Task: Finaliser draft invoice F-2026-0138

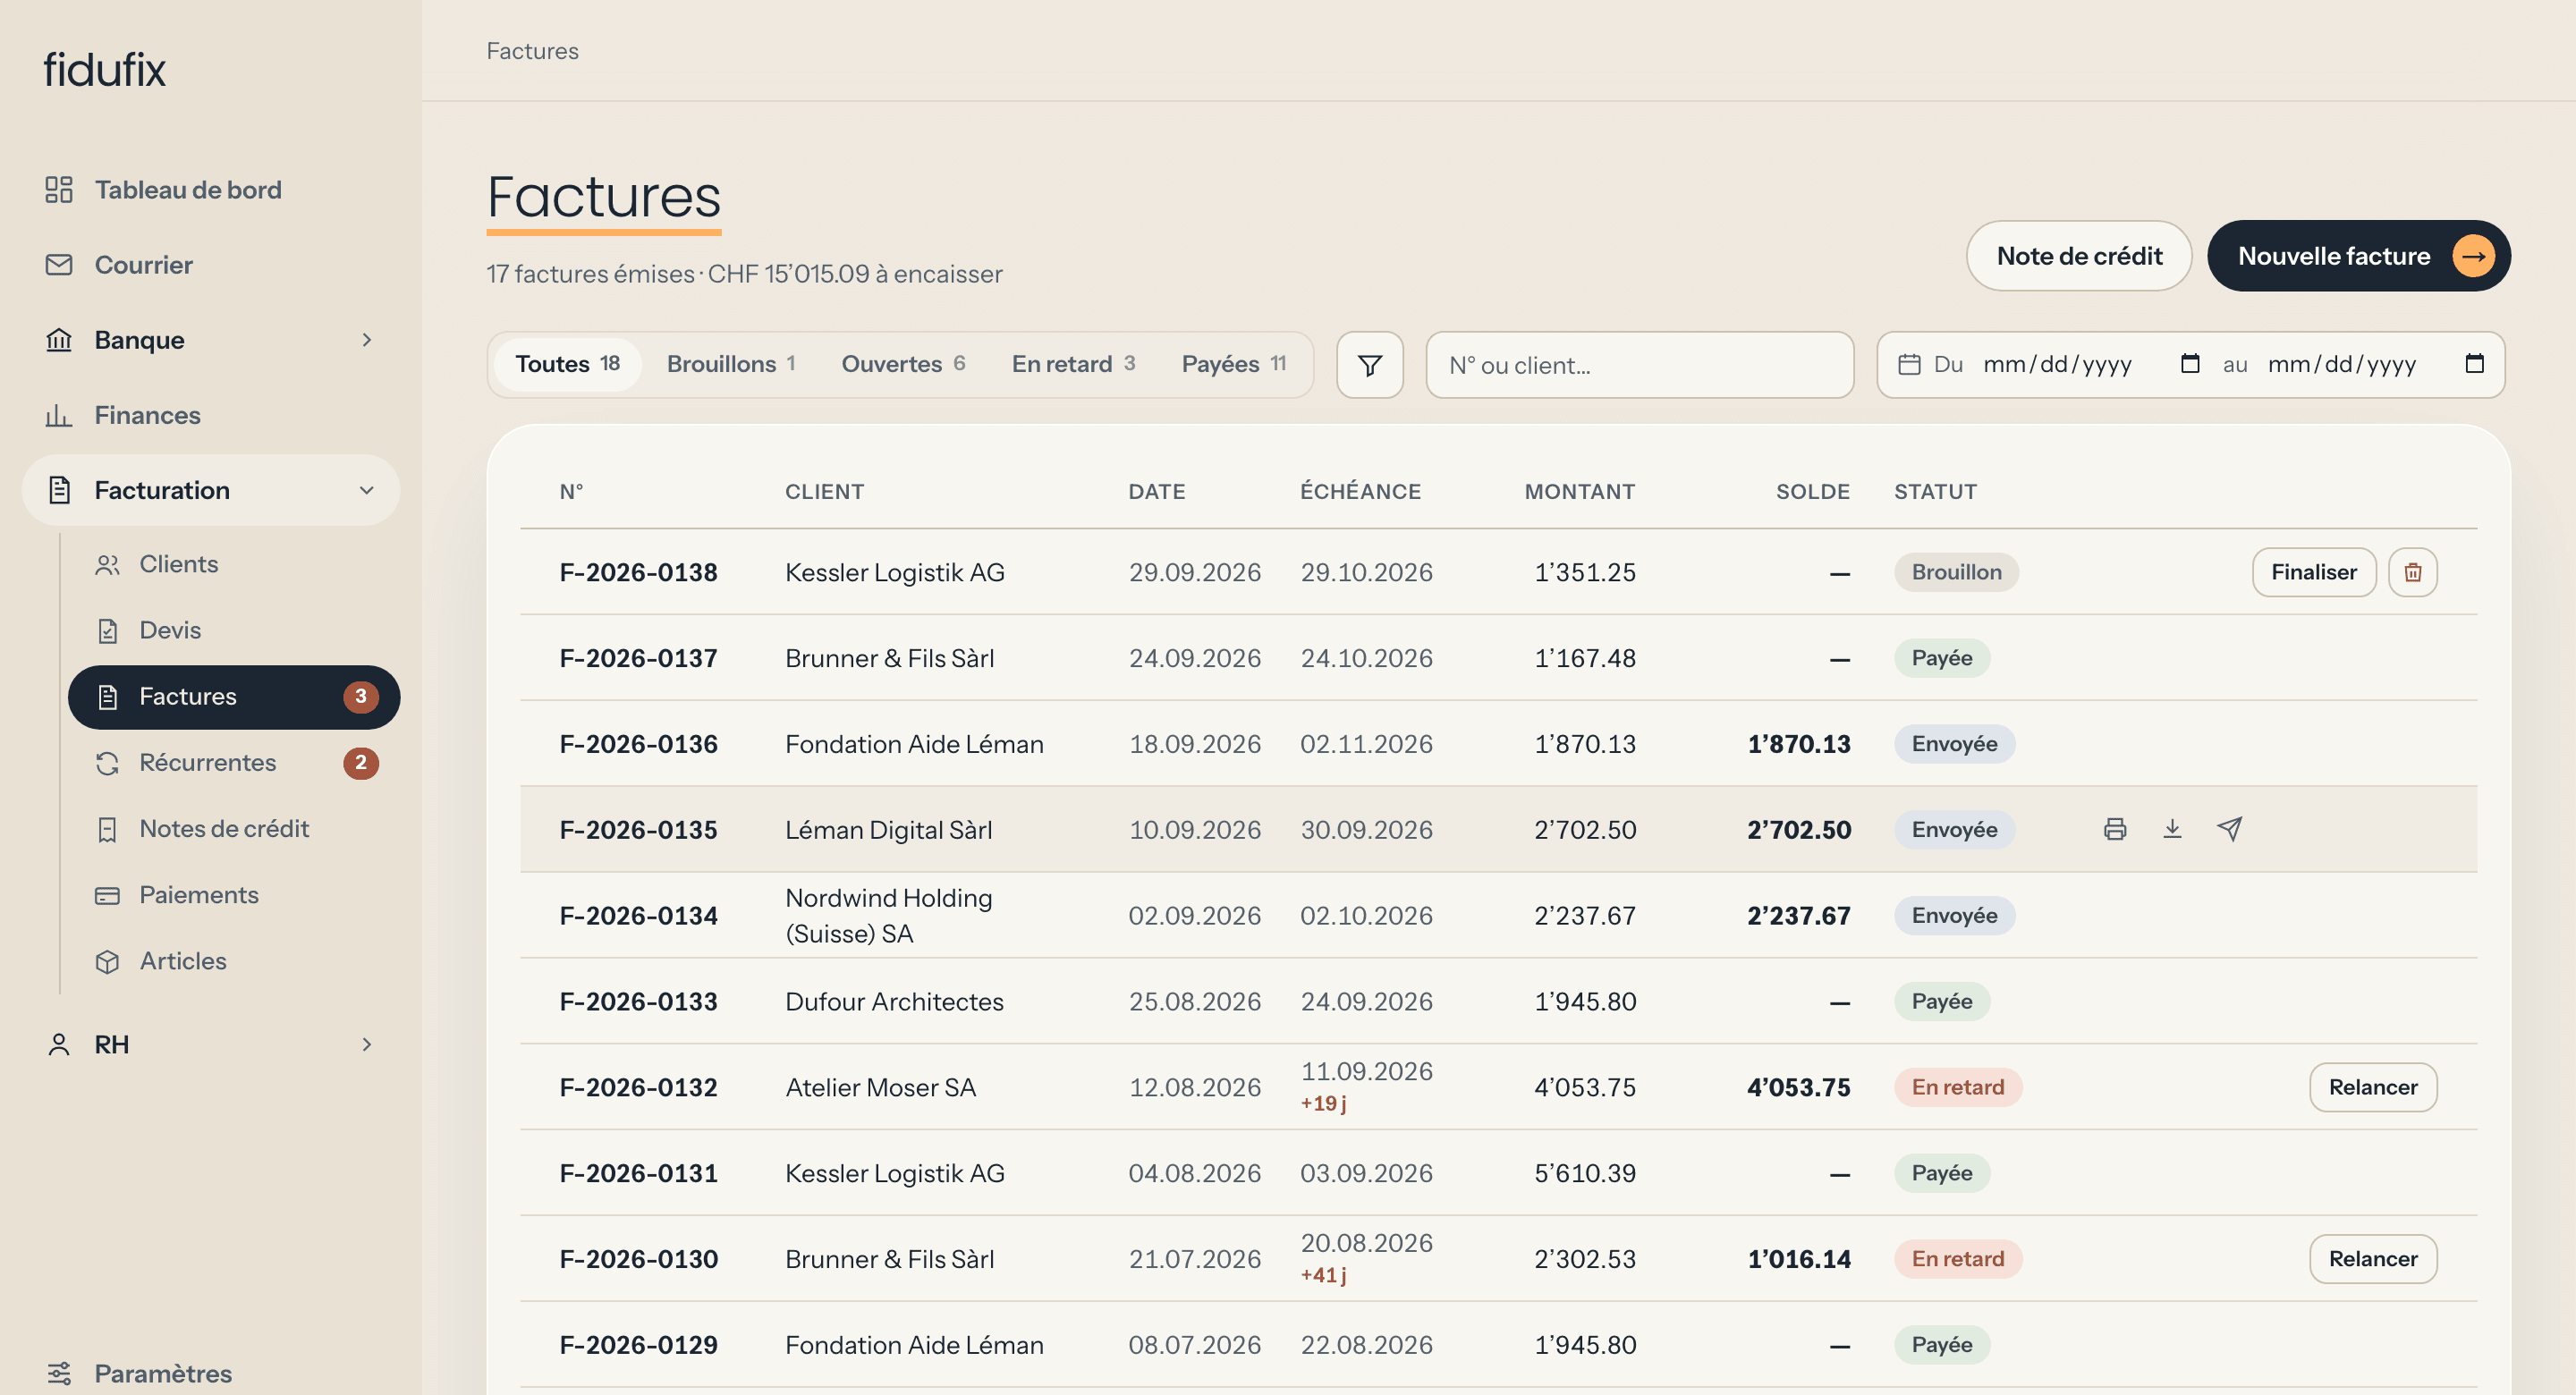Action: (2313, 572)
